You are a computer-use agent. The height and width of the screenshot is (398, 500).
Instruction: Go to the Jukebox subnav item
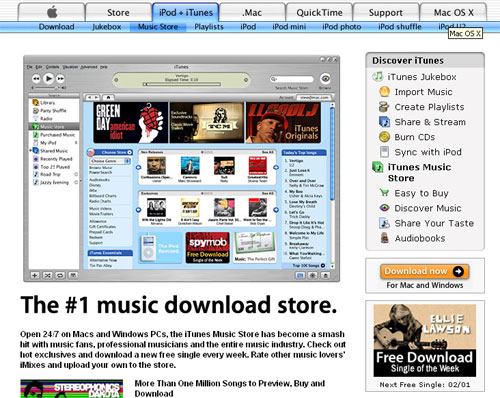click(x=107, y=27)
